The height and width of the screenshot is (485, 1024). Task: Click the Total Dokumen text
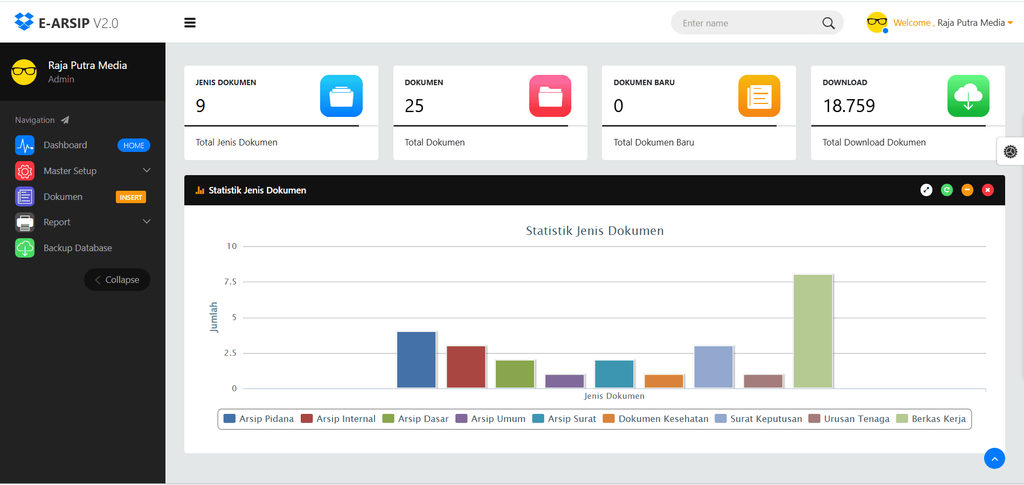pos(434,142)
